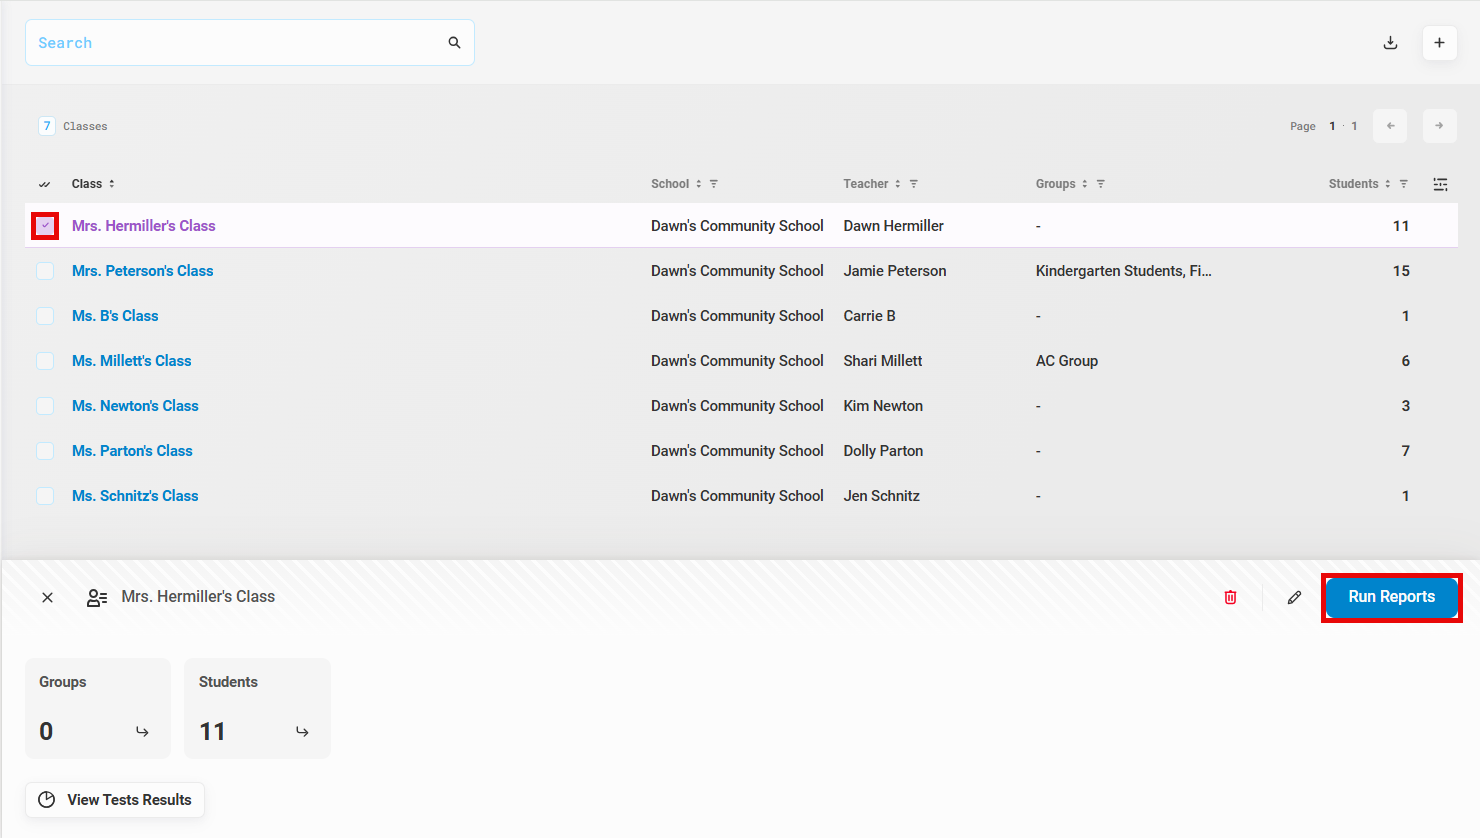Image resolution: width=1480 pixels, height=838 pixels.
Task: Open column settings icon in table header
Action: 1440,184
